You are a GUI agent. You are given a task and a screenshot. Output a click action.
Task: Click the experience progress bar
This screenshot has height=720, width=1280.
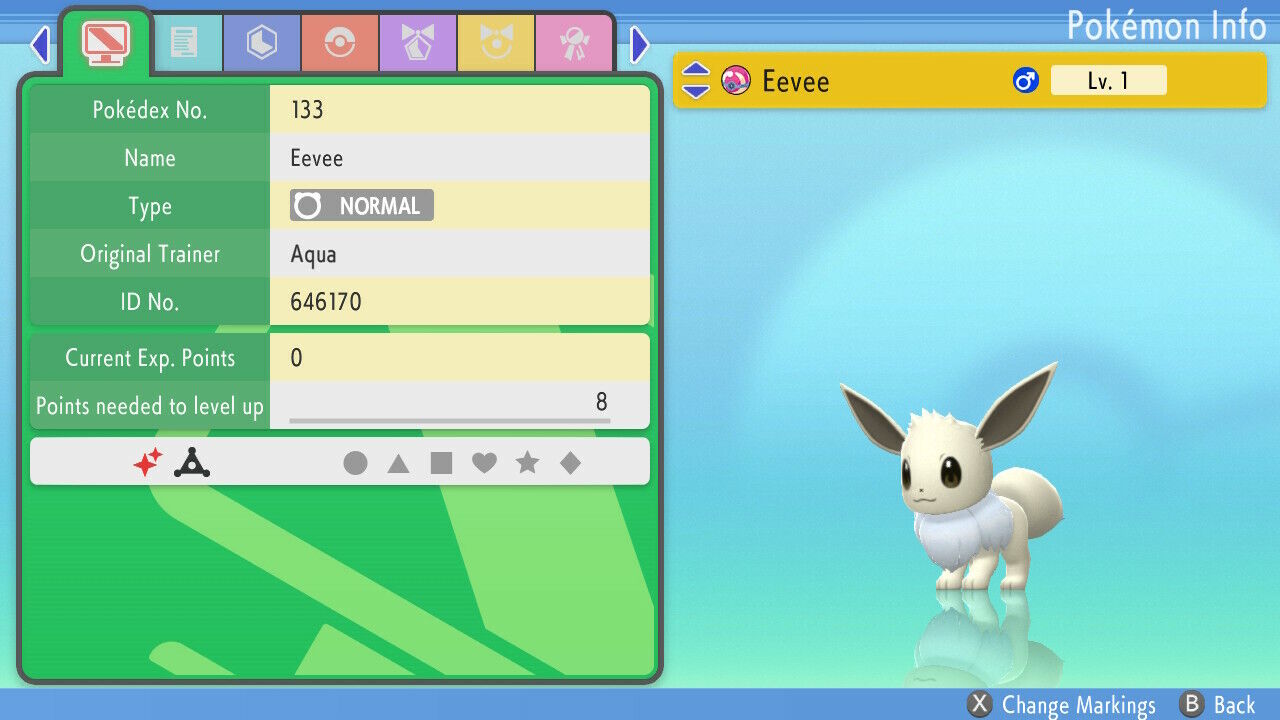[x=450, y=421]
